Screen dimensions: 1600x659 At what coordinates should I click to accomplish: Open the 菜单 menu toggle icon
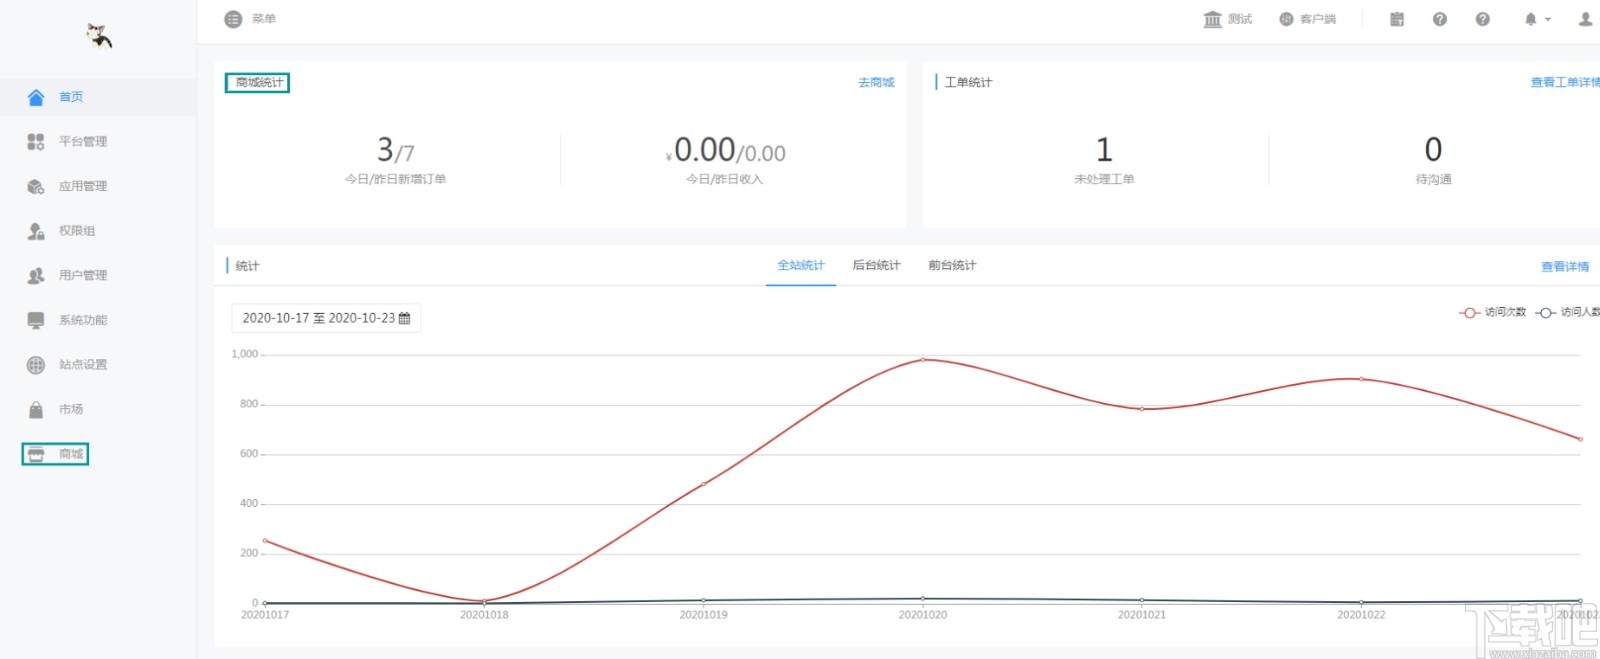(233, 19)
